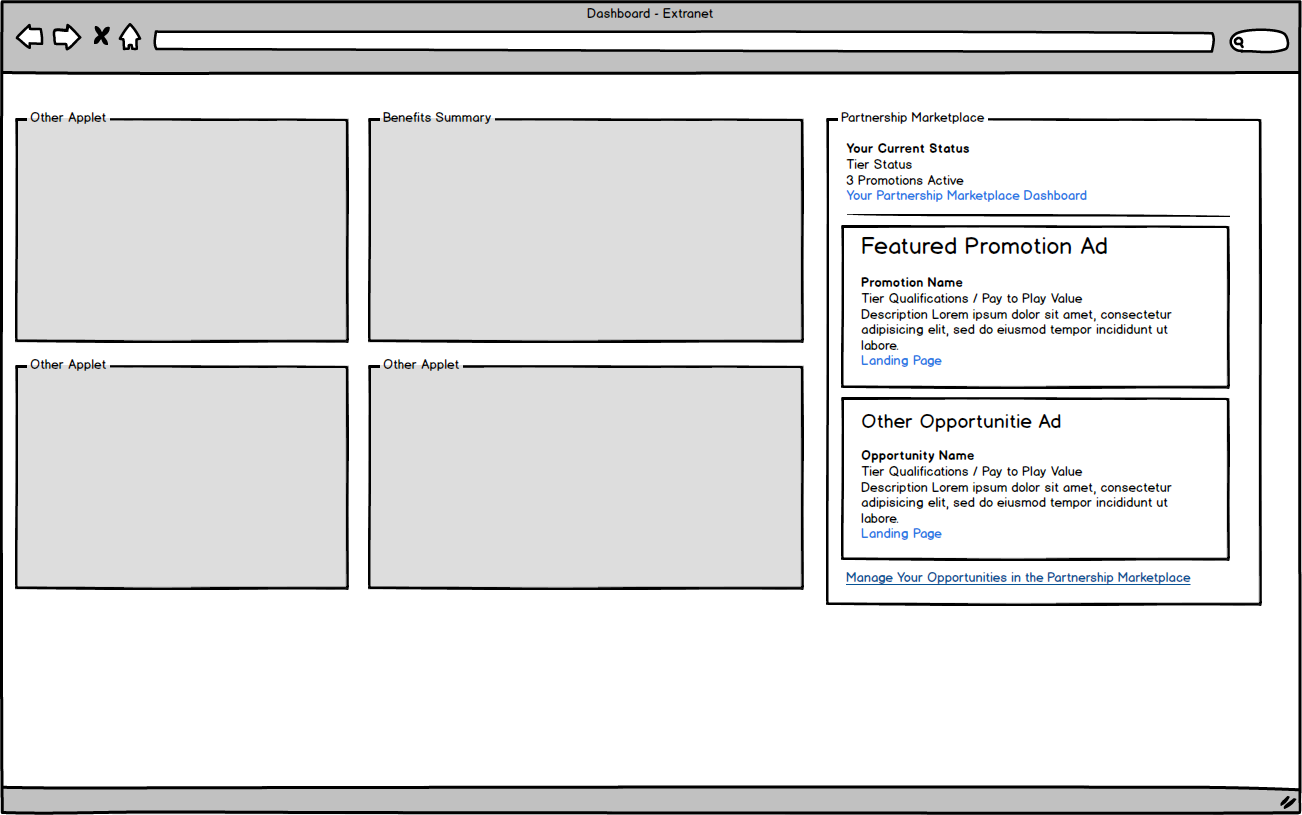Click Manage Your Opportunities in the Partnership Marketplace
This screenshot has height=815, width=1302.
(x=1017, y=578)
